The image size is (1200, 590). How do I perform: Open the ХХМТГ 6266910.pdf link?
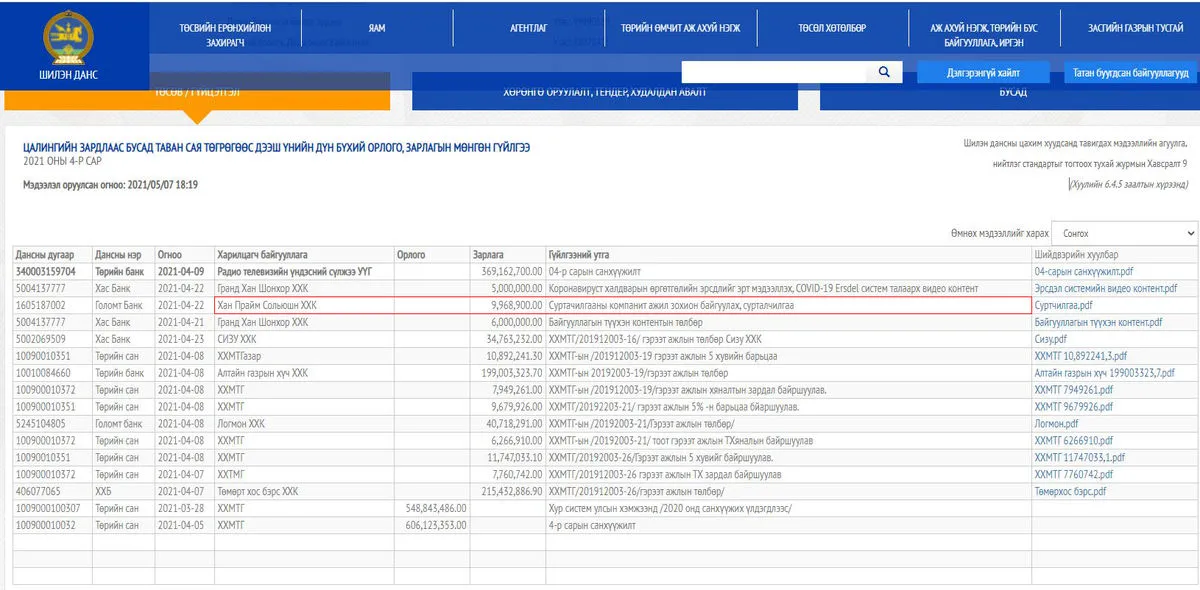point(1075,441)
